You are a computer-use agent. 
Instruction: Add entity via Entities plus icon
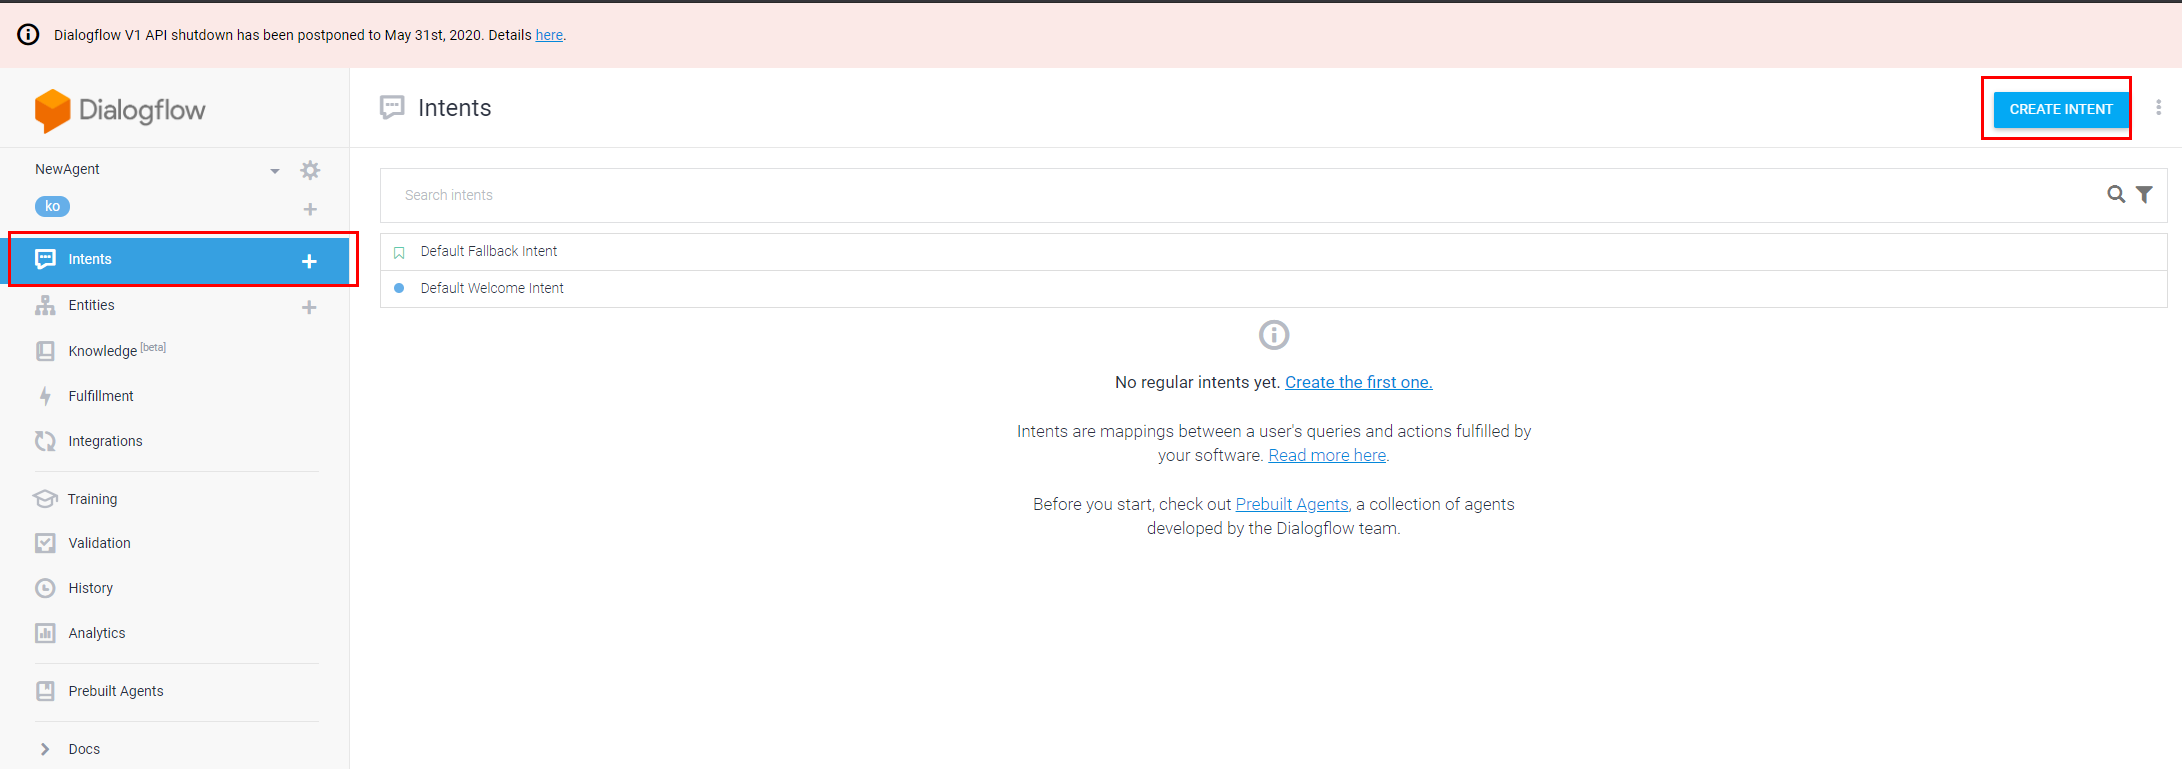point(309,307)
